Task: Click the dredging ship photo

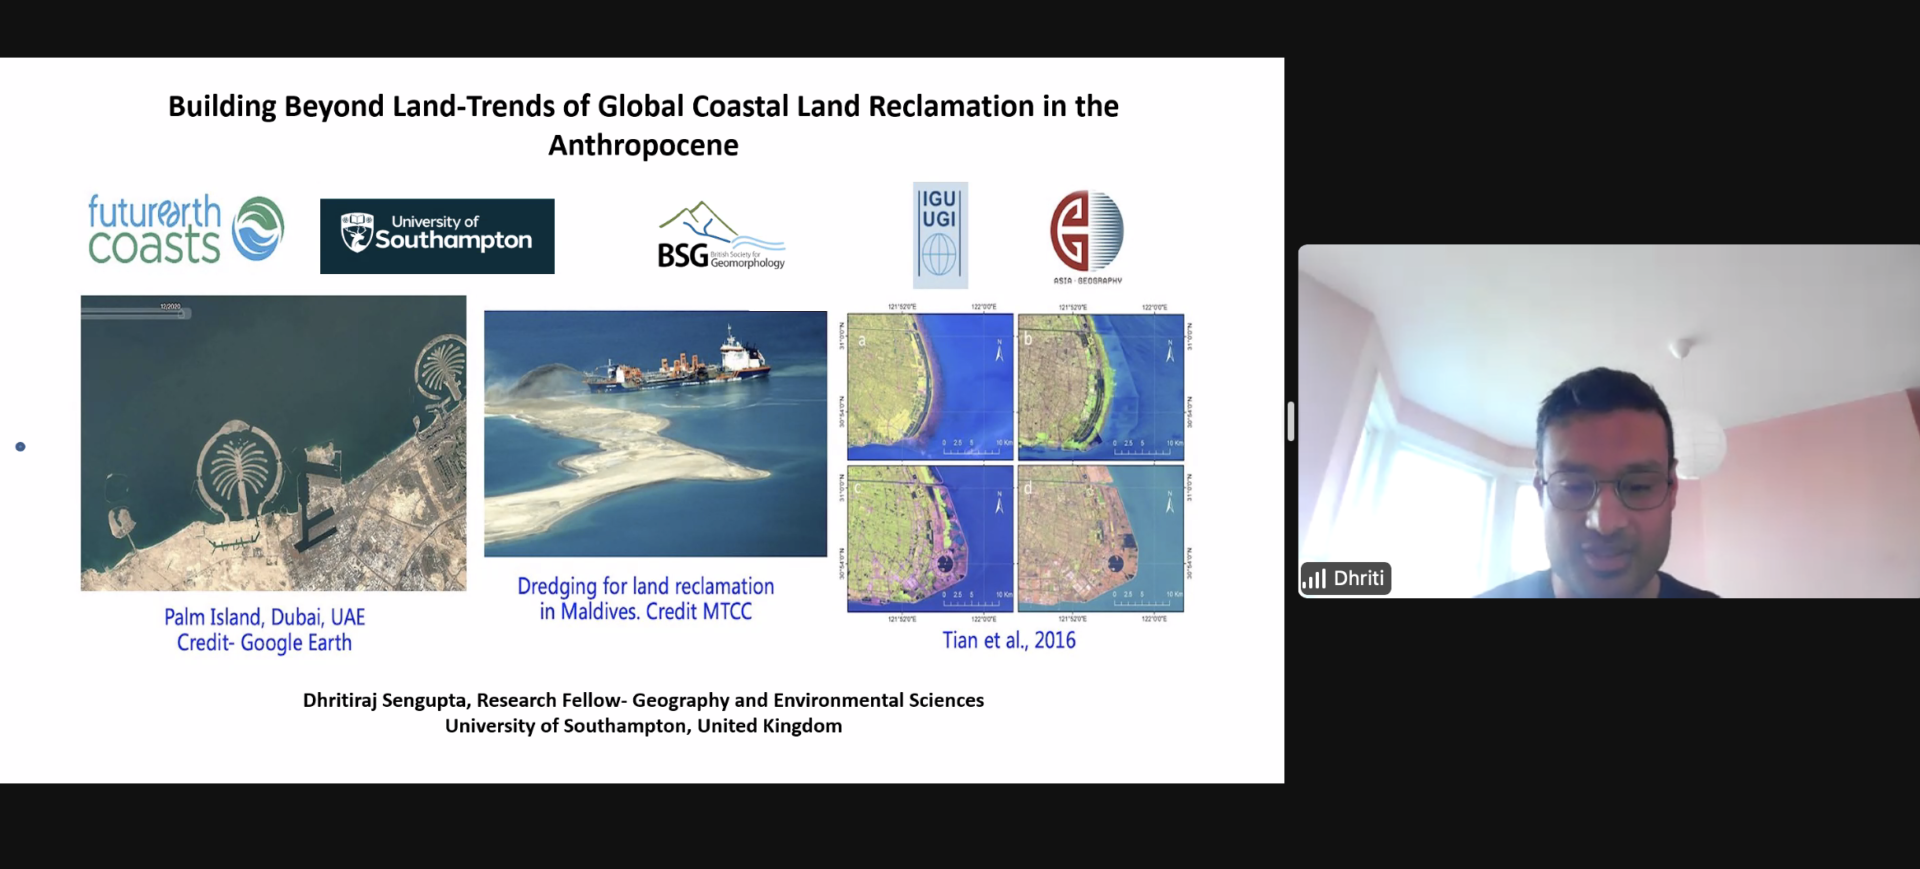Action: point(655,433)
